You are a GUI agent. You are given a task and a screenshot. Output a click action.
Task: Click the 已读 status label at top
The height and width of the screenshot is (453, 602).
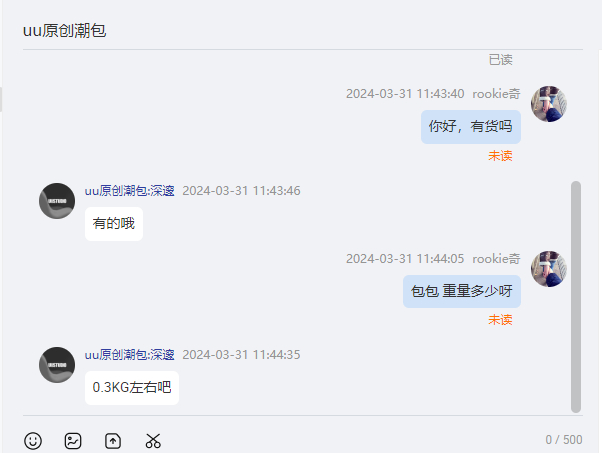point(501,60)
